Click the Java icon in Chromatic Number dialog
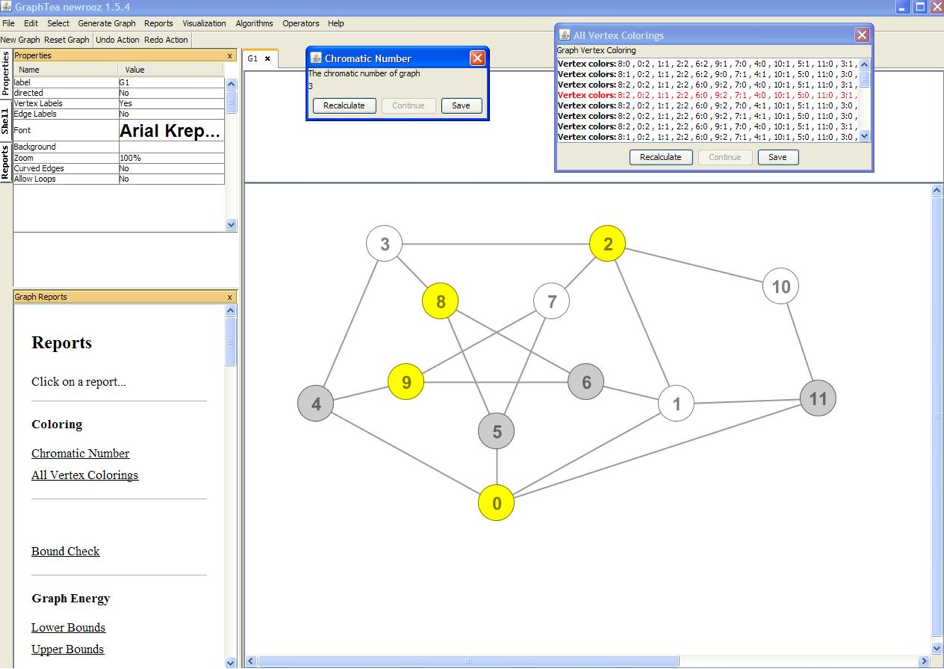 [316, 58]
